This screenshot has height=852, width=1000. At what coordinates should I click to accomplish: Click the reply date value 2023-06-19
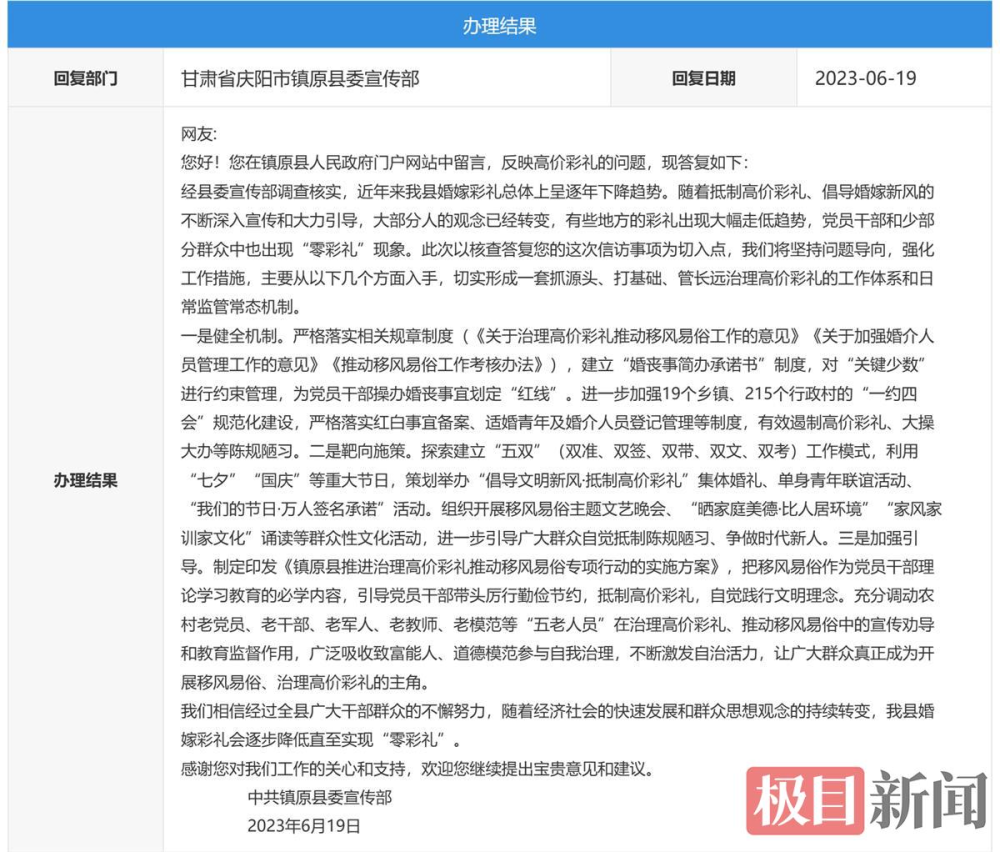pyautogui.click(x=865, y=78)
